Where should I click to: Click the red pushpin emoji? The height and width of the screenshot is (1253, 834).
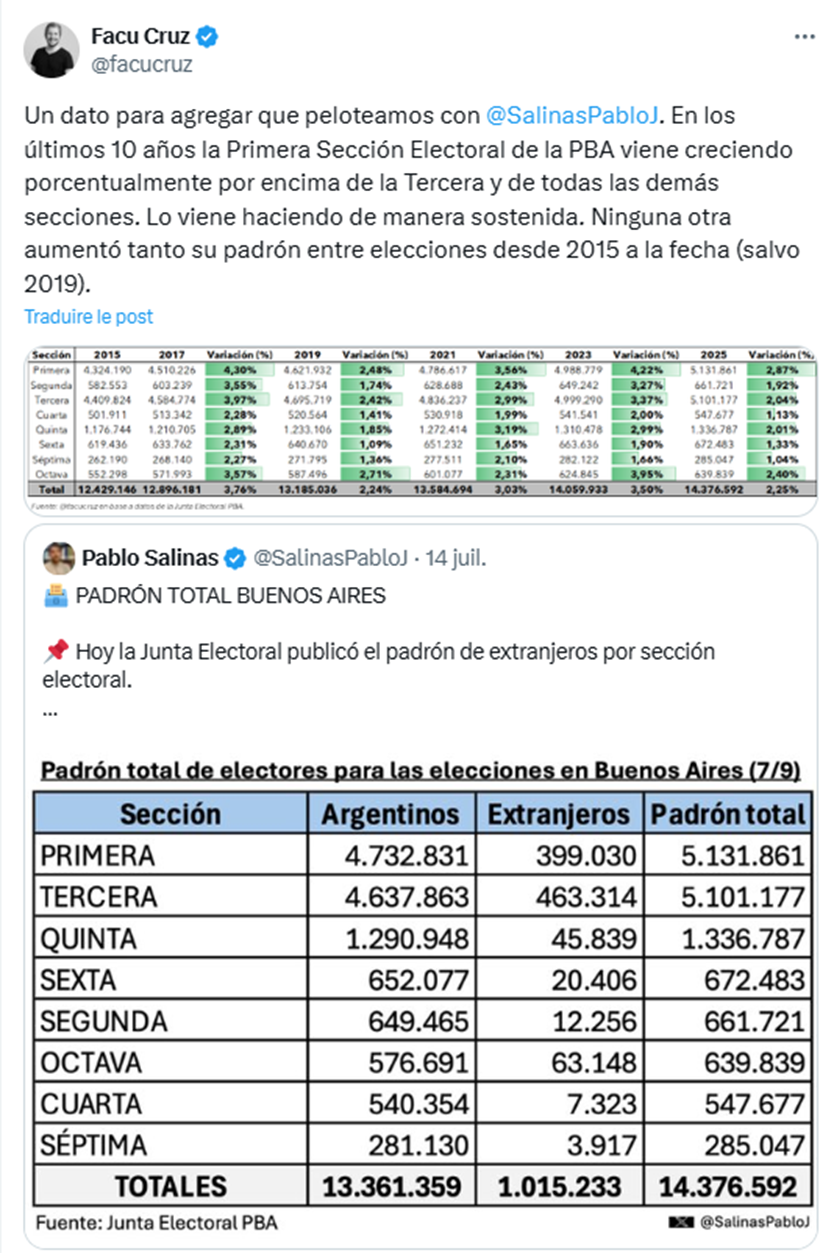(56, 651)
